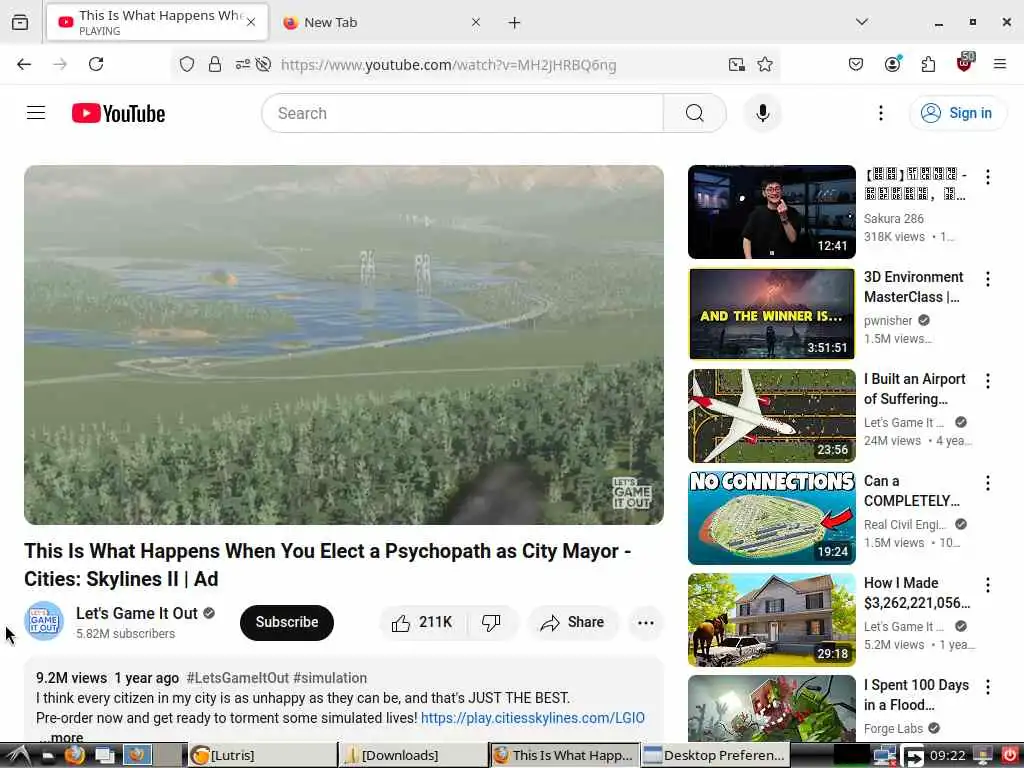Close the New Tab tab
The width and height of the screenshot is (1024, 768).
(x=475, y=22)
